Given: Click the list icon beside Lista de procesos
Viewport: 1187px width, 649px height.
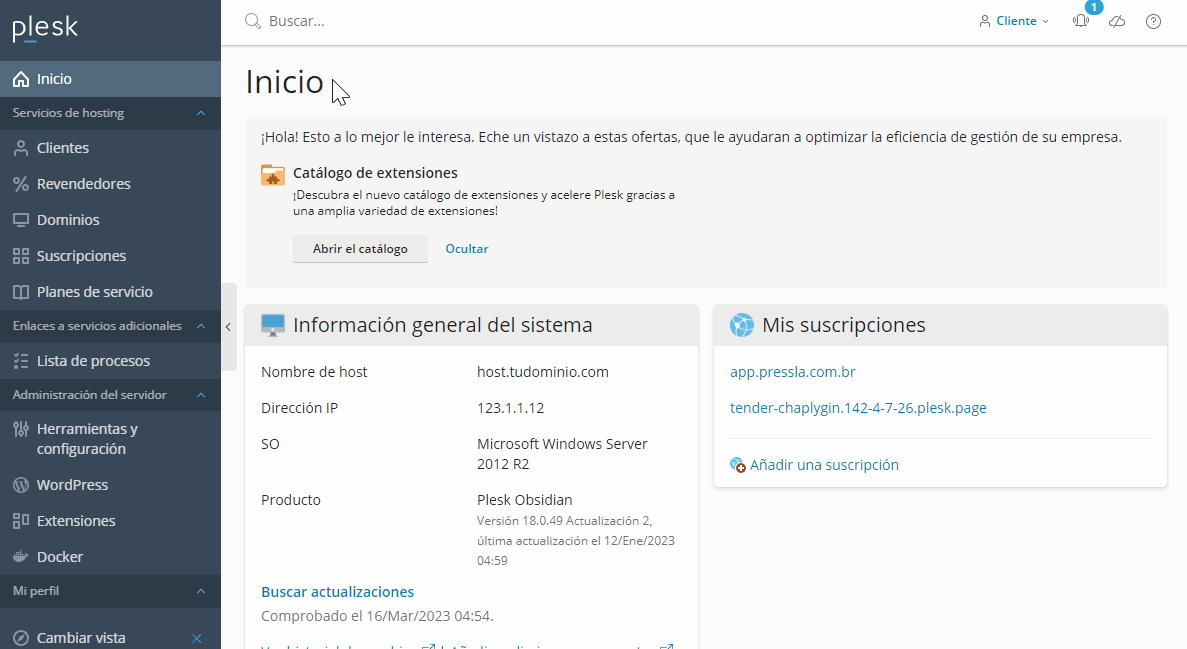Looking at the screenshot, I should click(21, 361).
